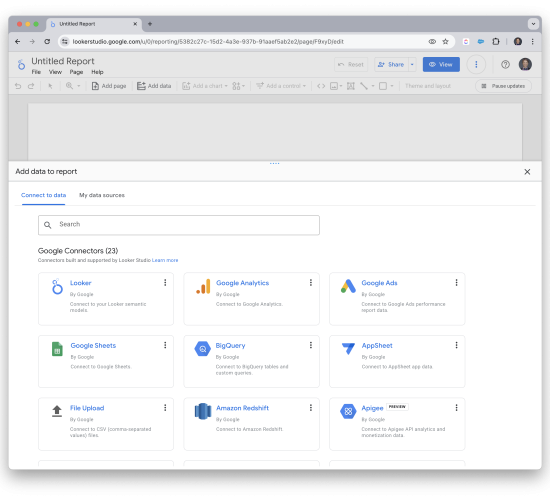Open the more options vertical dots button
The height and width of the screenshot is (500, 550).
tap(476, 65)
